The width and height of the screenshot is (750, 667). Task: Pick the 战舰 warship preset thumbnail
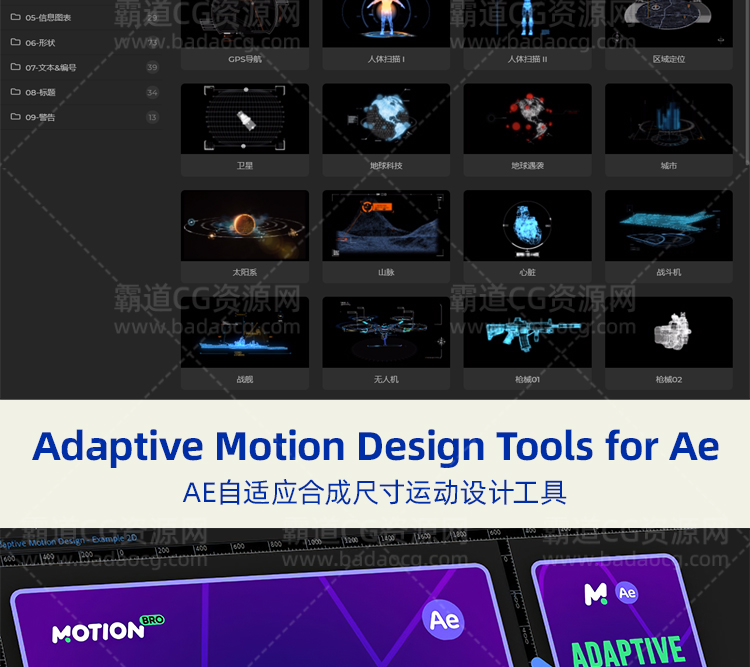click(245, 332)
